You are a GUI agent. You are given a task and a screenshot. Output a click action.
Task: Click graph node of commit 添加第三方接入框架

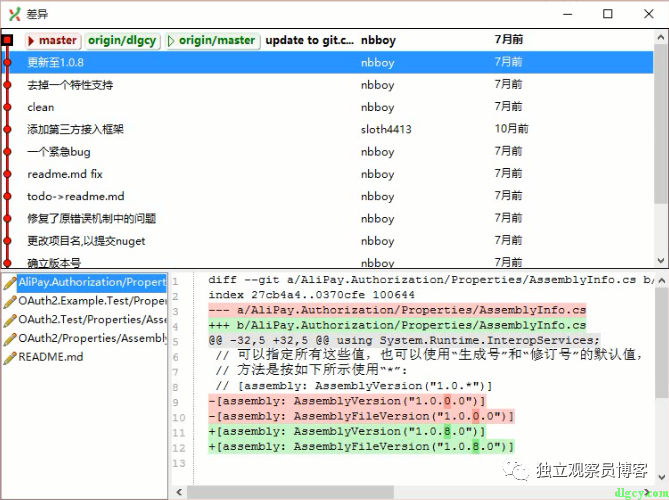pyautogui.click(x=7, y=129)
